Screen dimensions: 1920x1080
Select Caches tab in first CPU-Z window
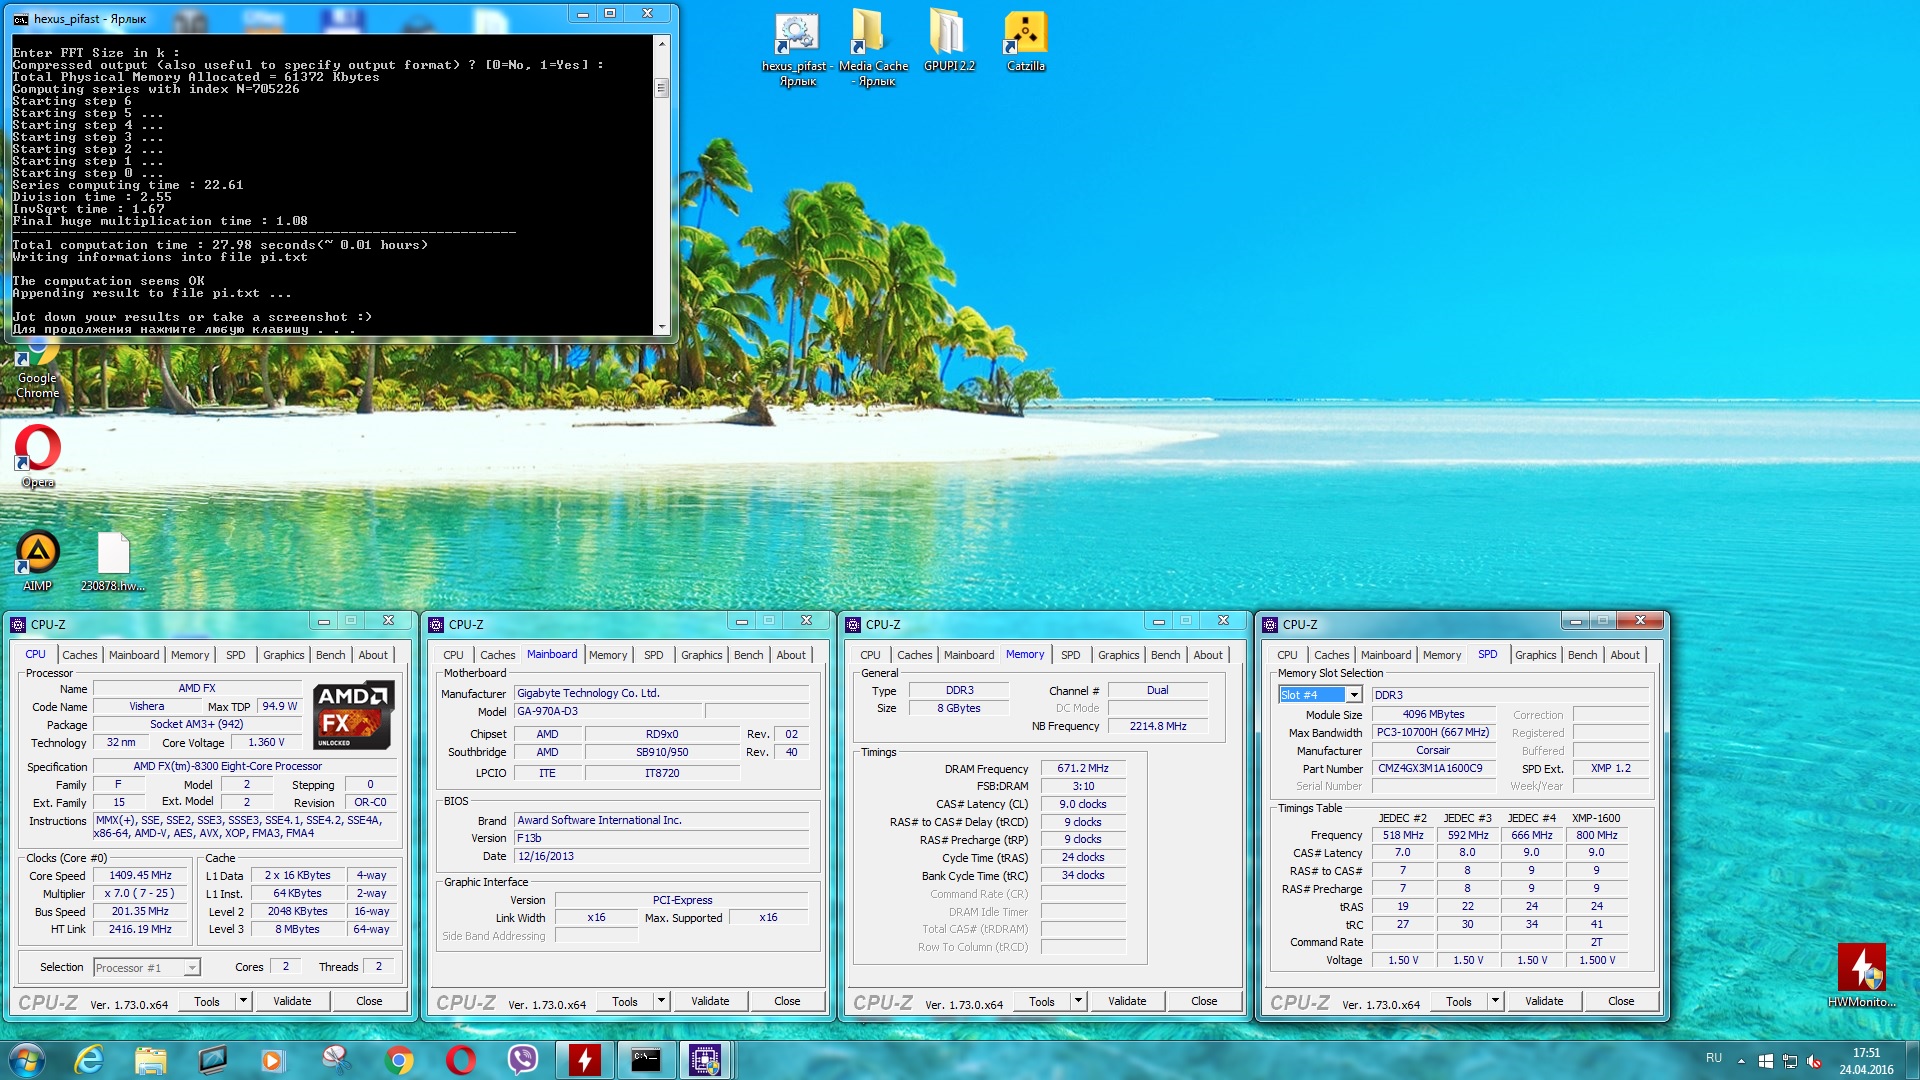(x=80, y=655)
